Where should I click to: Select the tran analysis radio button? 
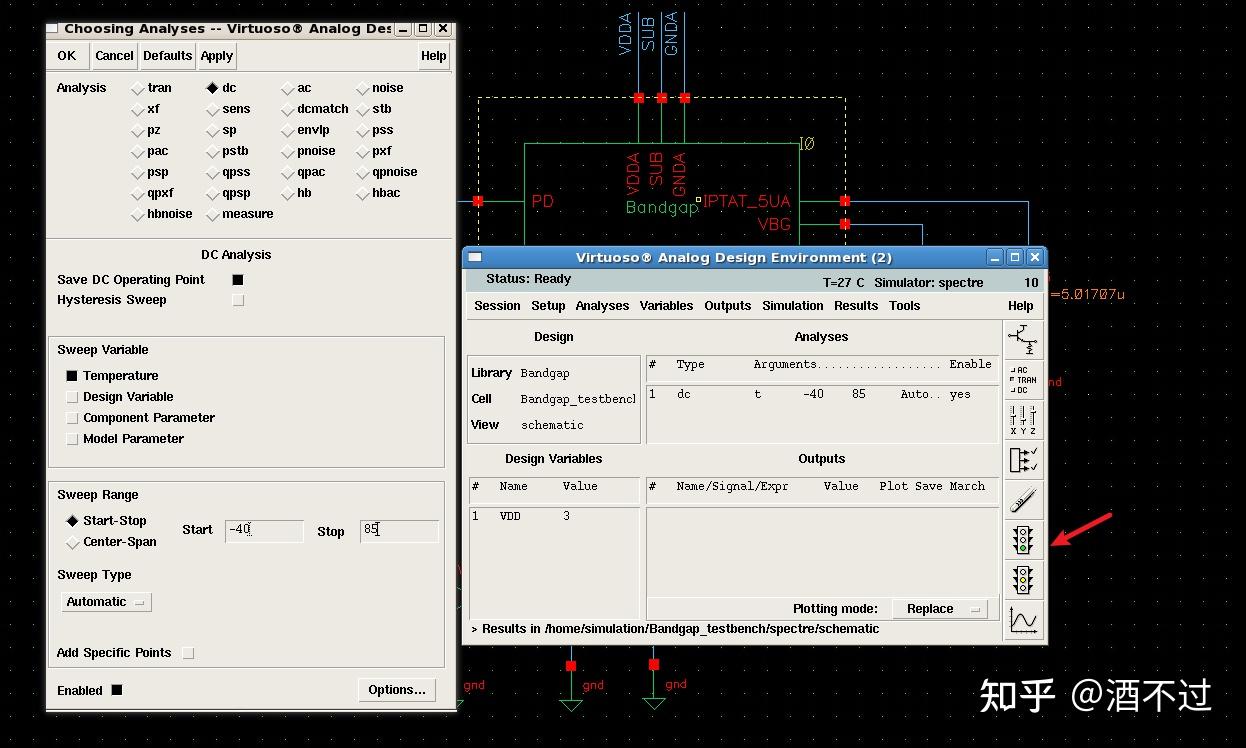coord(138,89)
